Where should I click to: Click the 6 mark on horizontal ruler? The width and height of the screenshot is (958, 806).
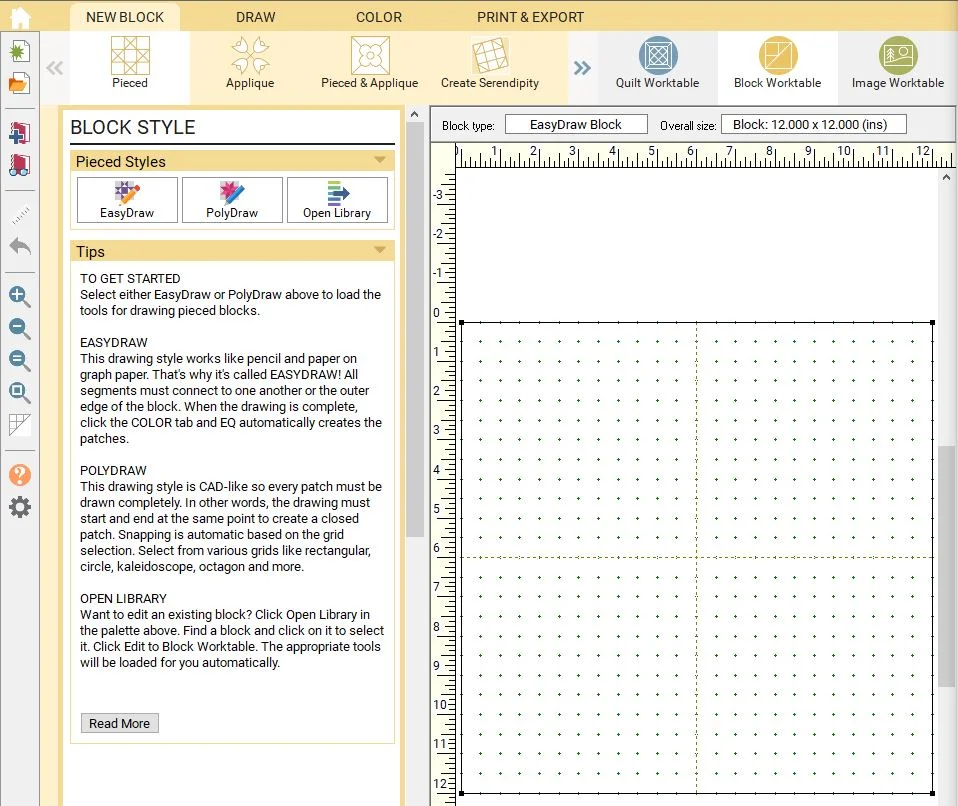coord(691,152)
